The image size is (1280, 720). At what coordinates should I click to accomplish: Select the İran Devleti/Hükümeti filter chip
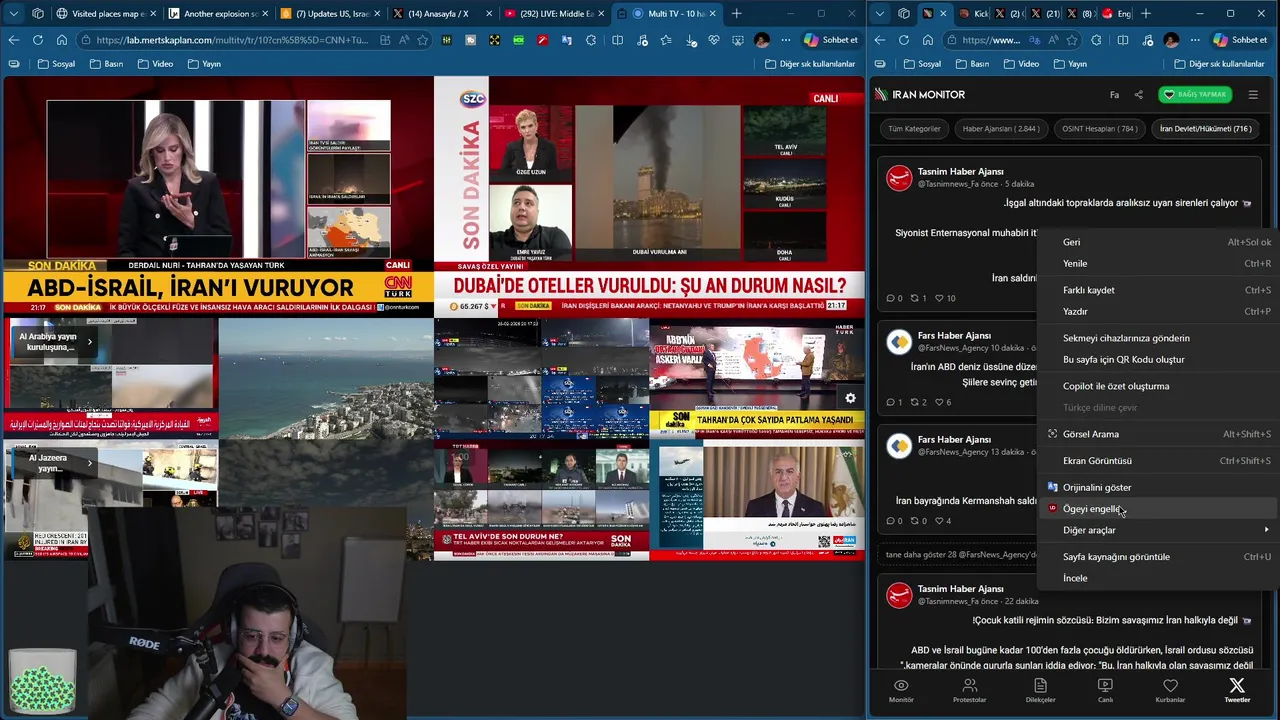coord(1205,129)
